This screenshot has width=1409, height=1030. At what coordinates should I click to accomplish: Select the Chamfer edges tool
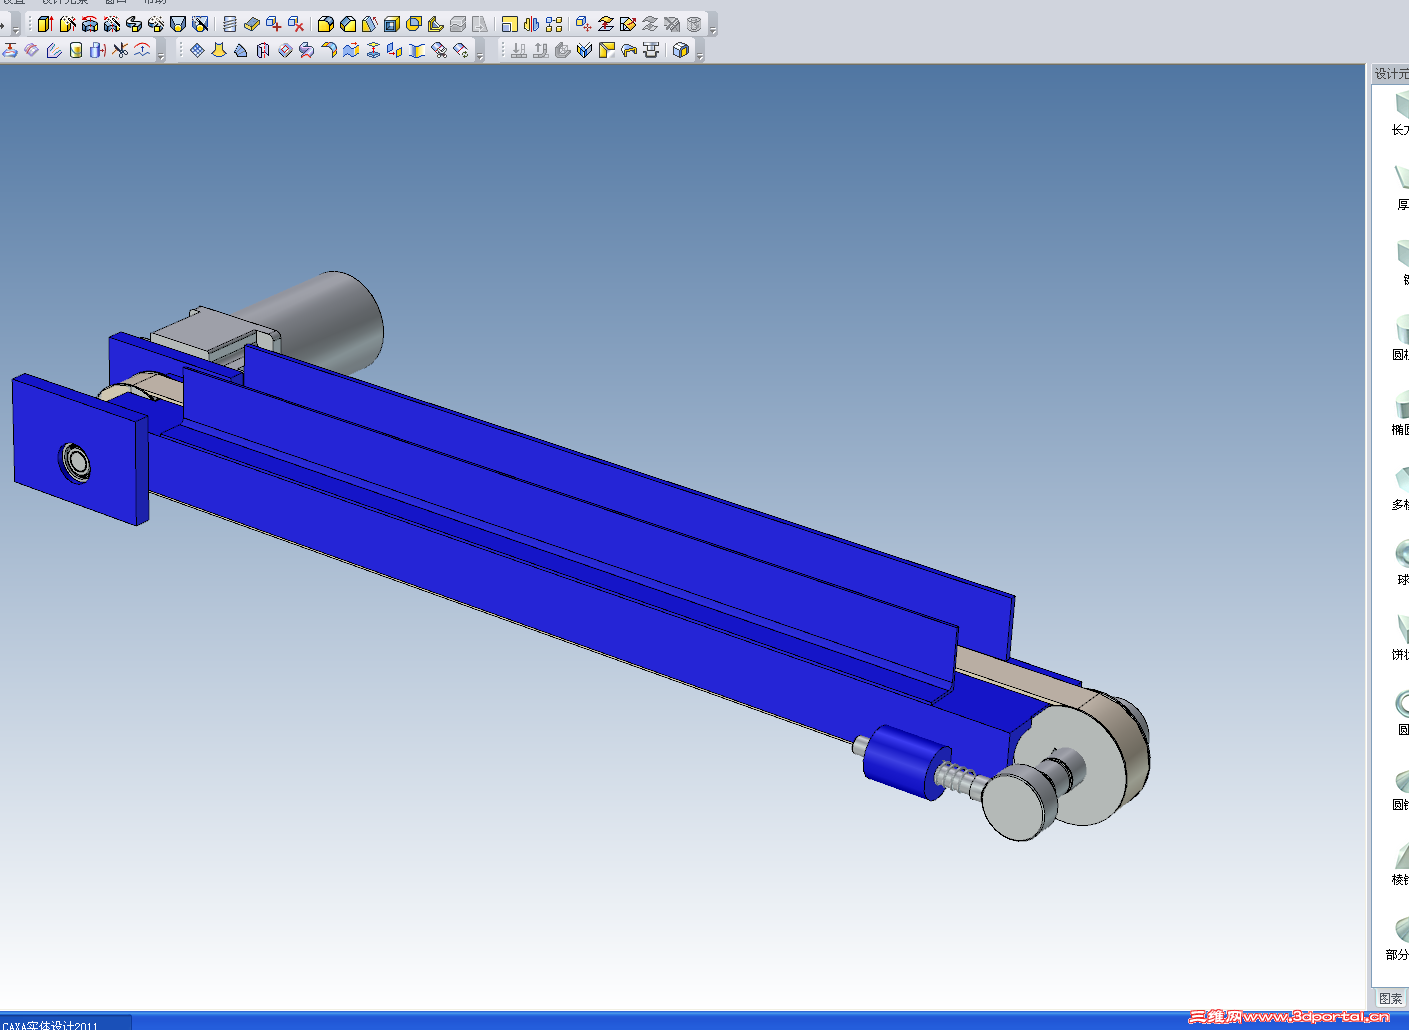pyautogui.click(x=347, y=24)
